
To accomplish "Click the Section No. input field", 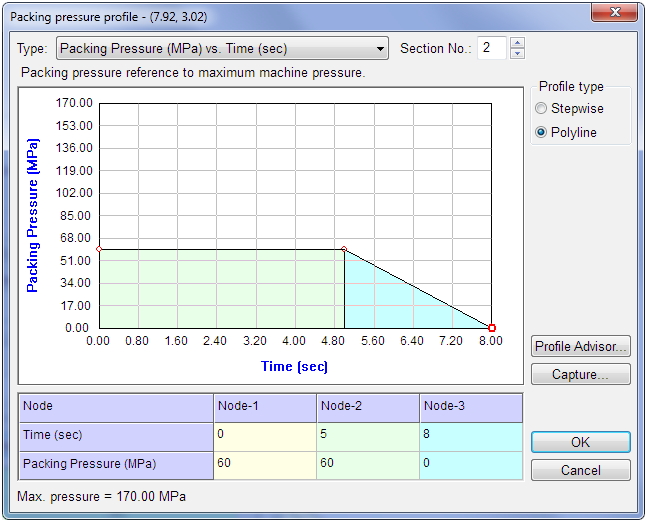I will 492,48.
